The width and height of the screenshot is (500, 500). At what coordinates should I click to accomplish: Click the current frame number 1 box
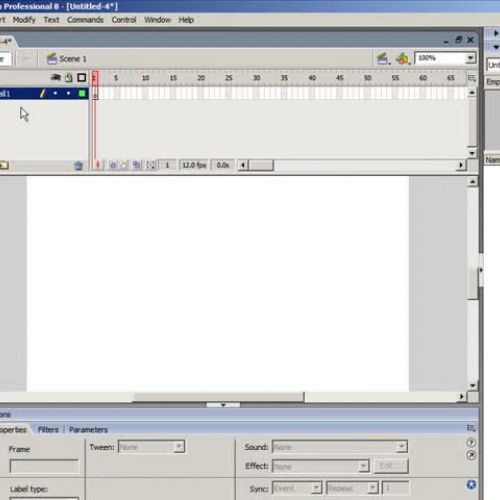click(x=168, y=165)
